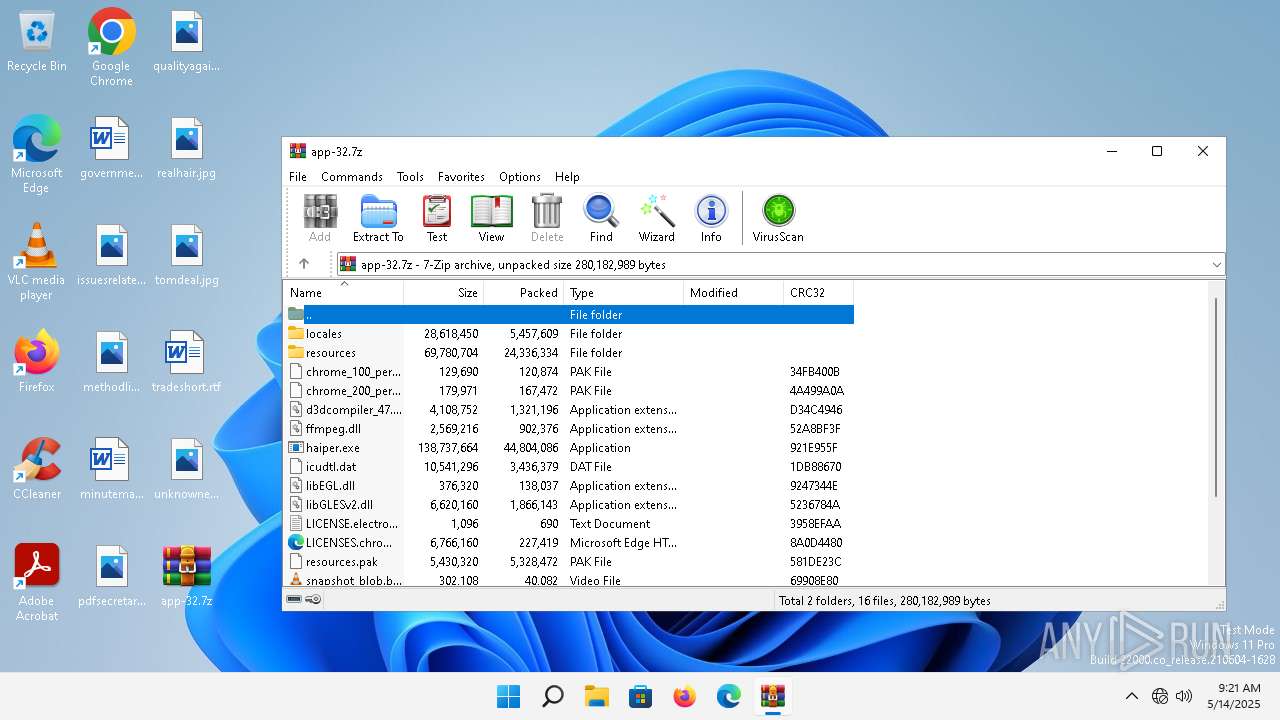
Task: Select the haiper.exe file
Action: (x=569, y=448)
